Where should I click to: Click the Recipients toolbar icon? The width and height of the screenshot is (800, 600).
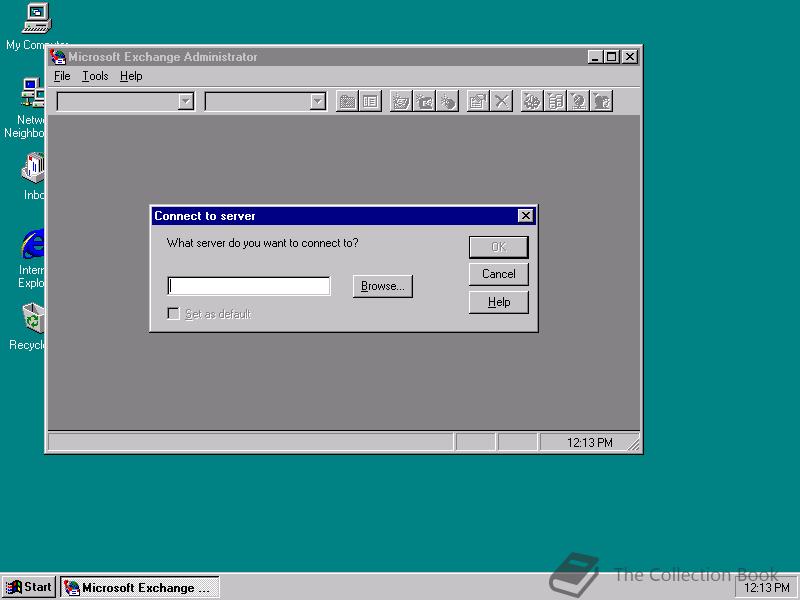point(602,101)
